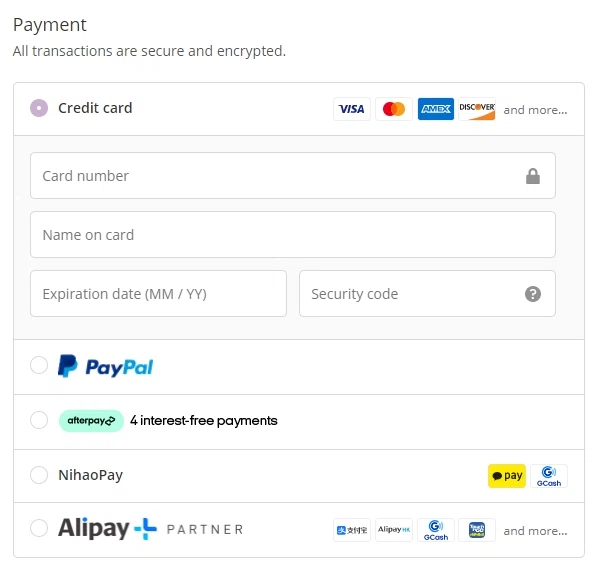604x567 pixels.
Task: Click the Visa card icon
Action: click(351, 109)
